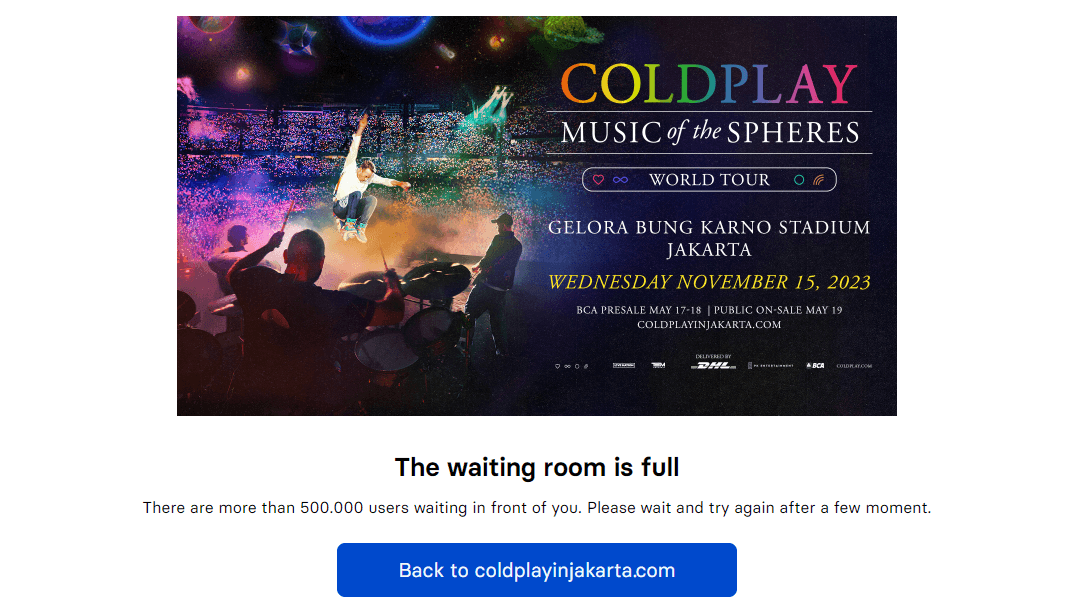Click the yellow Wednesday November 15, 2023 date
Screen dimensions: 1077x606
point(709,282)
